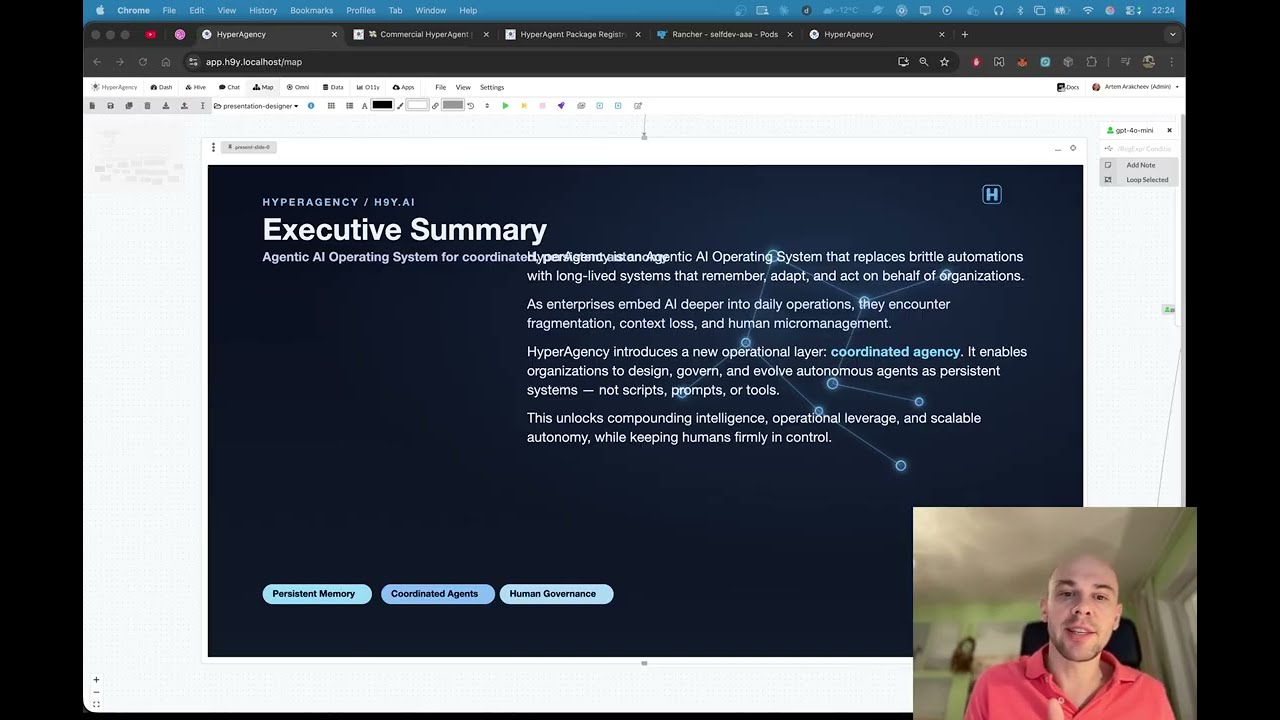1280x720 pixels.
Task: Click the link chain icon in toolbar
Action: point(435,105)
